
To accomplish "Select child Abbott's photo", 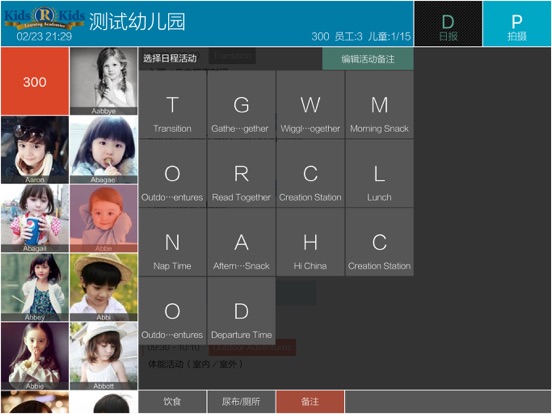I will (x=104, y=356).
